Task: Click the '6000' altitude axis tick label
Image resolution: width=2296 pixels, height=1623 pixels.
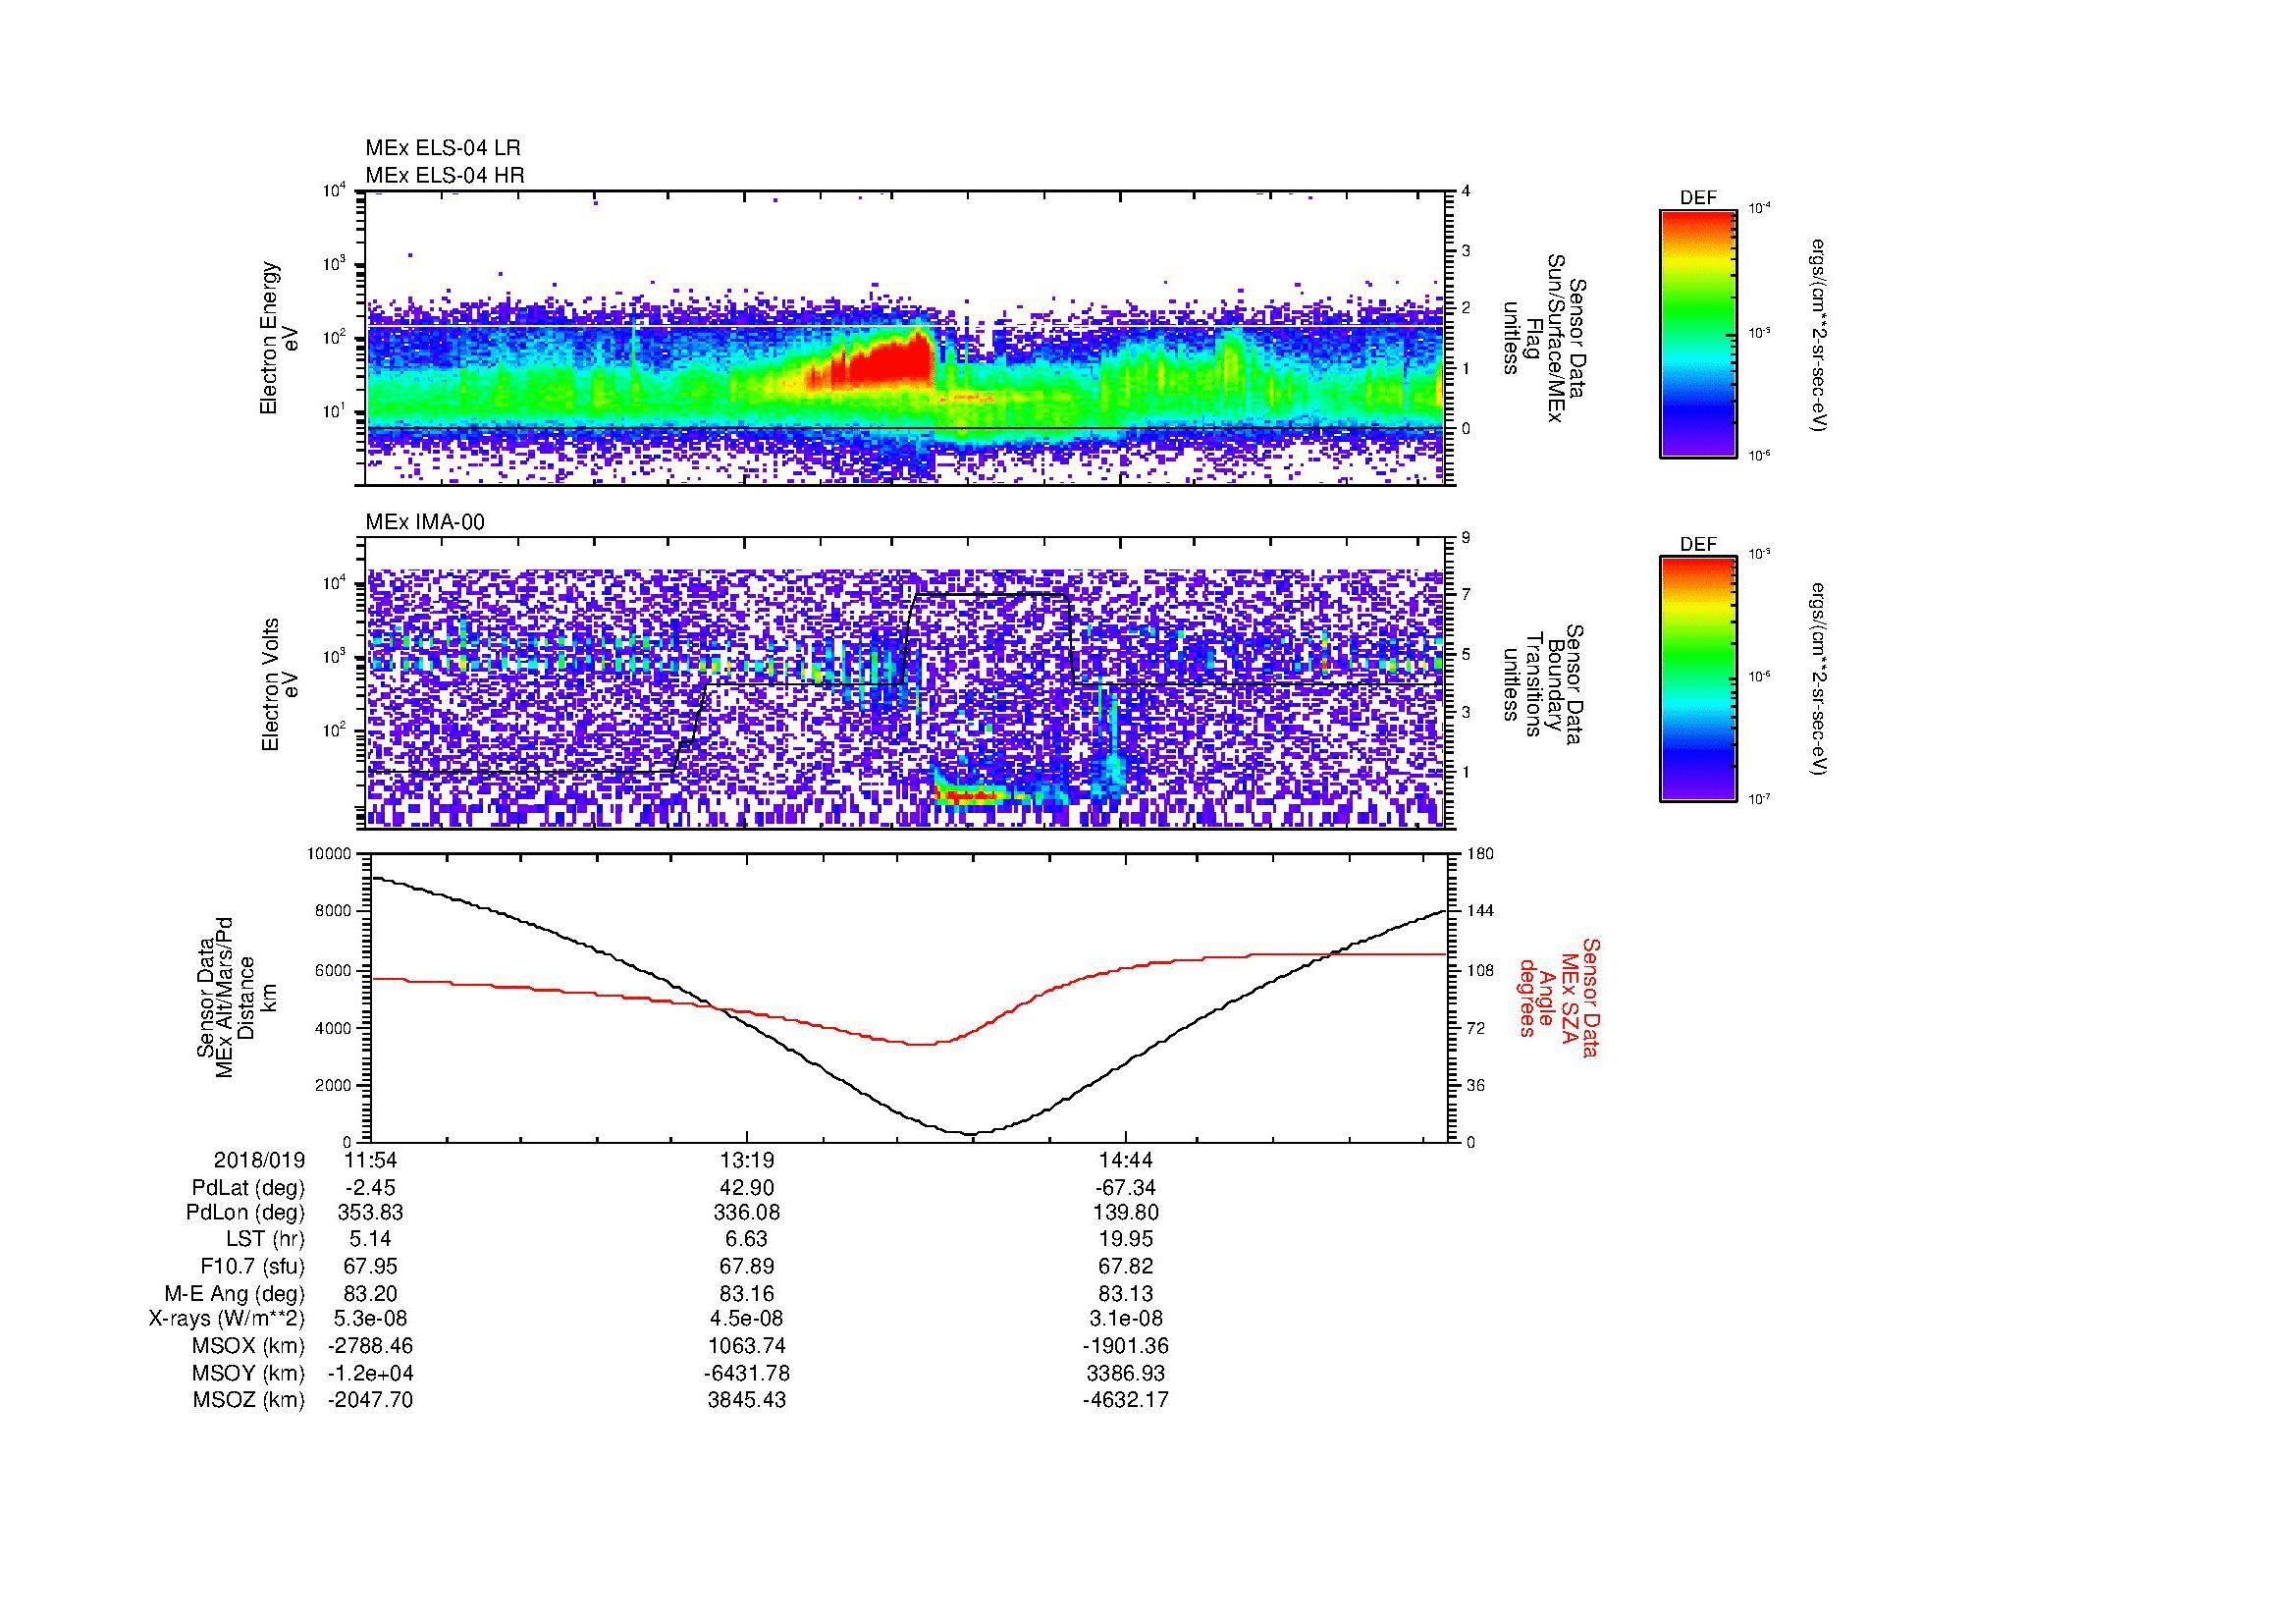Action: (333, 970)
